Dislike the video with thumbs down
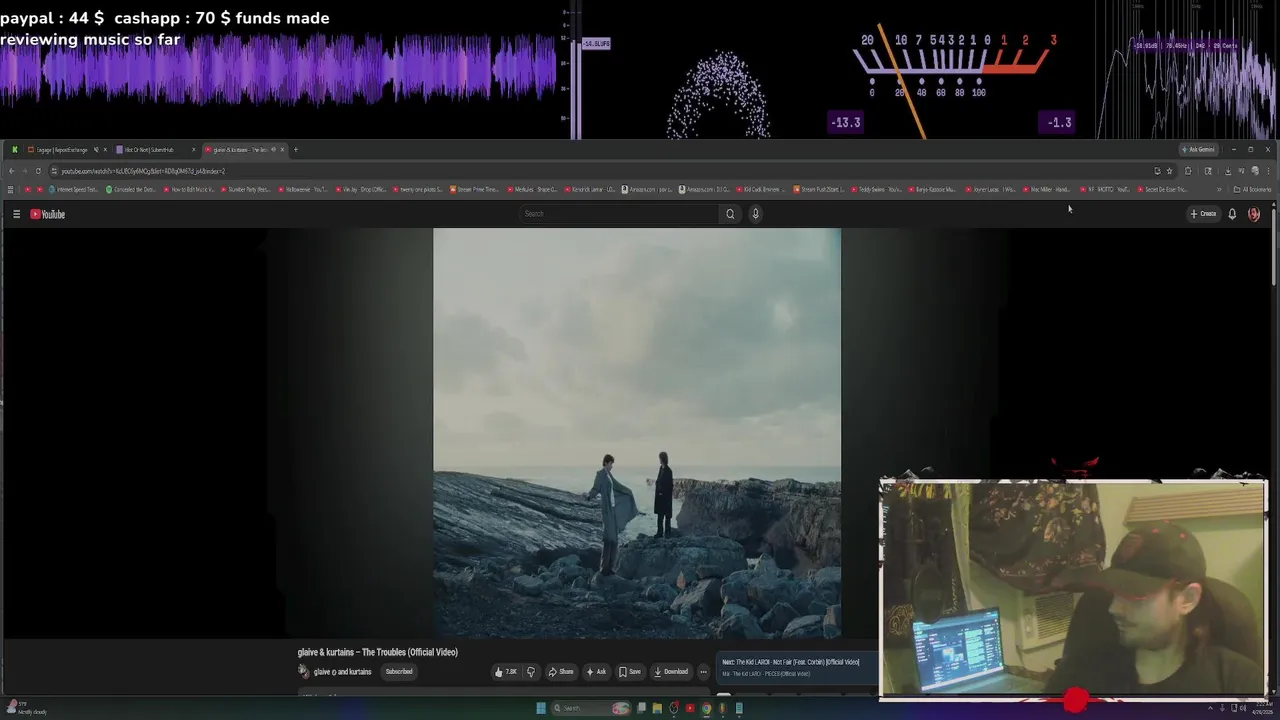Image resolution: width=1280 pixels, height=720 pixels. (531, 672)
